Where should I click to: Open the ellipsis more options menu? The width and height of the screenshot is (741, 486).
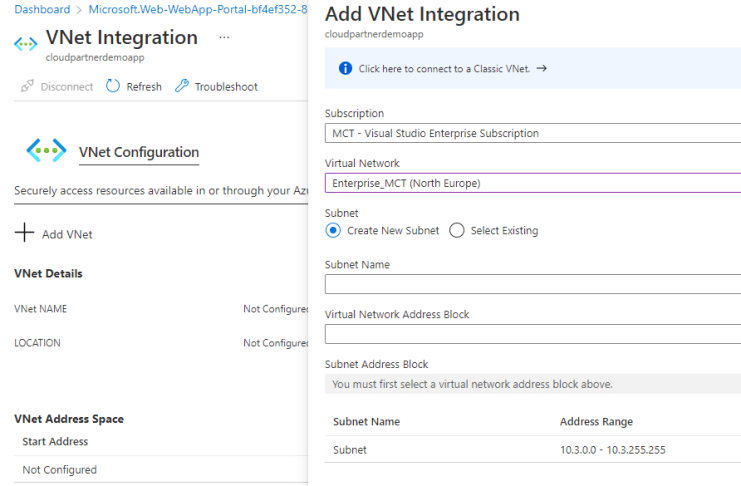[224, 37]
